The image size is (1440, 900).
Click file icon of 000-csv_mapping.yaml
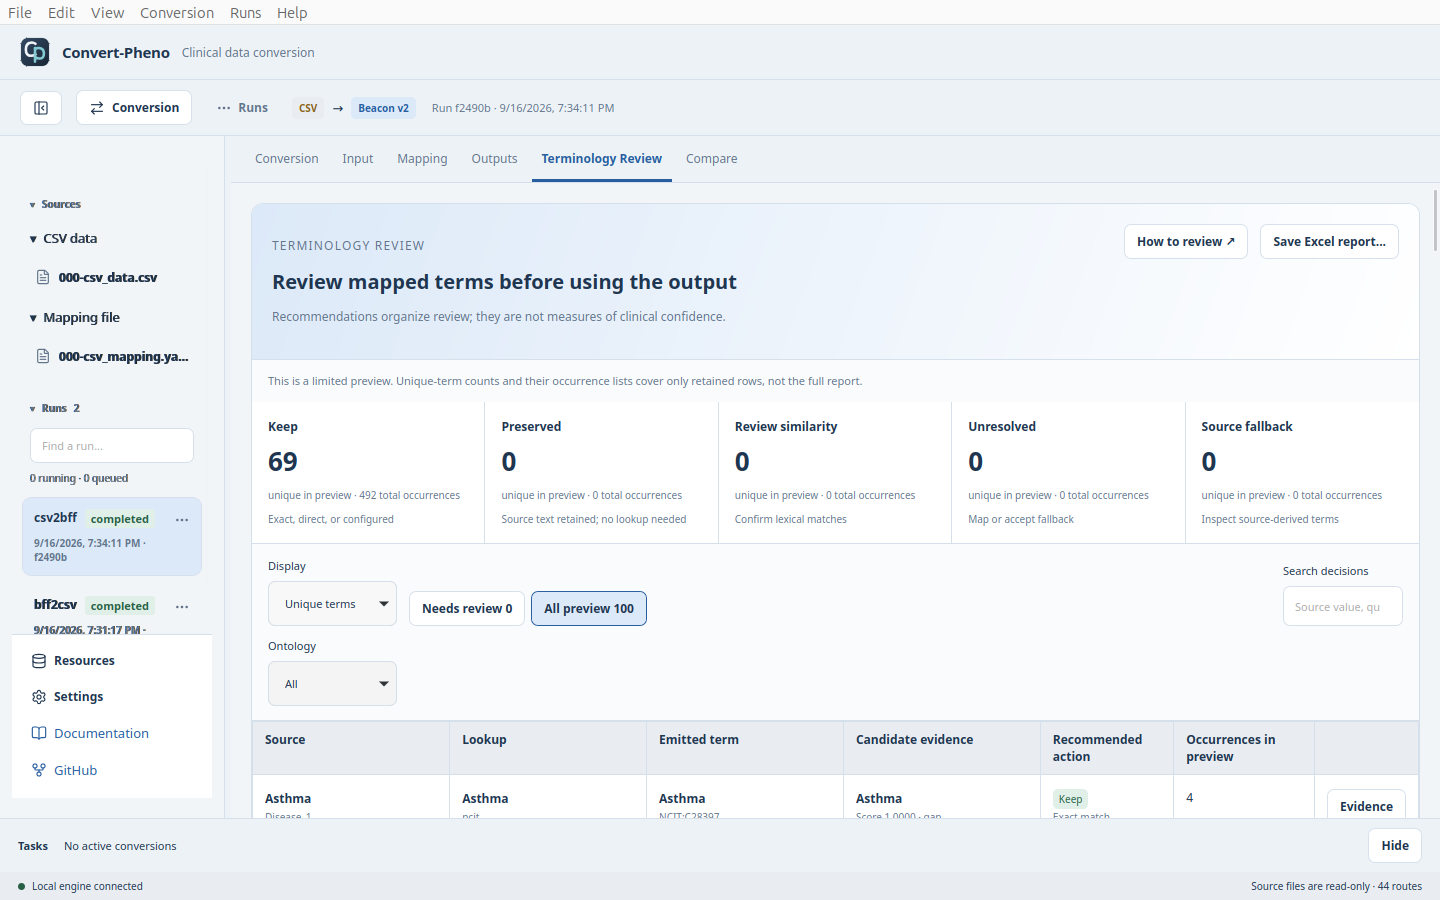click(43, 356)
